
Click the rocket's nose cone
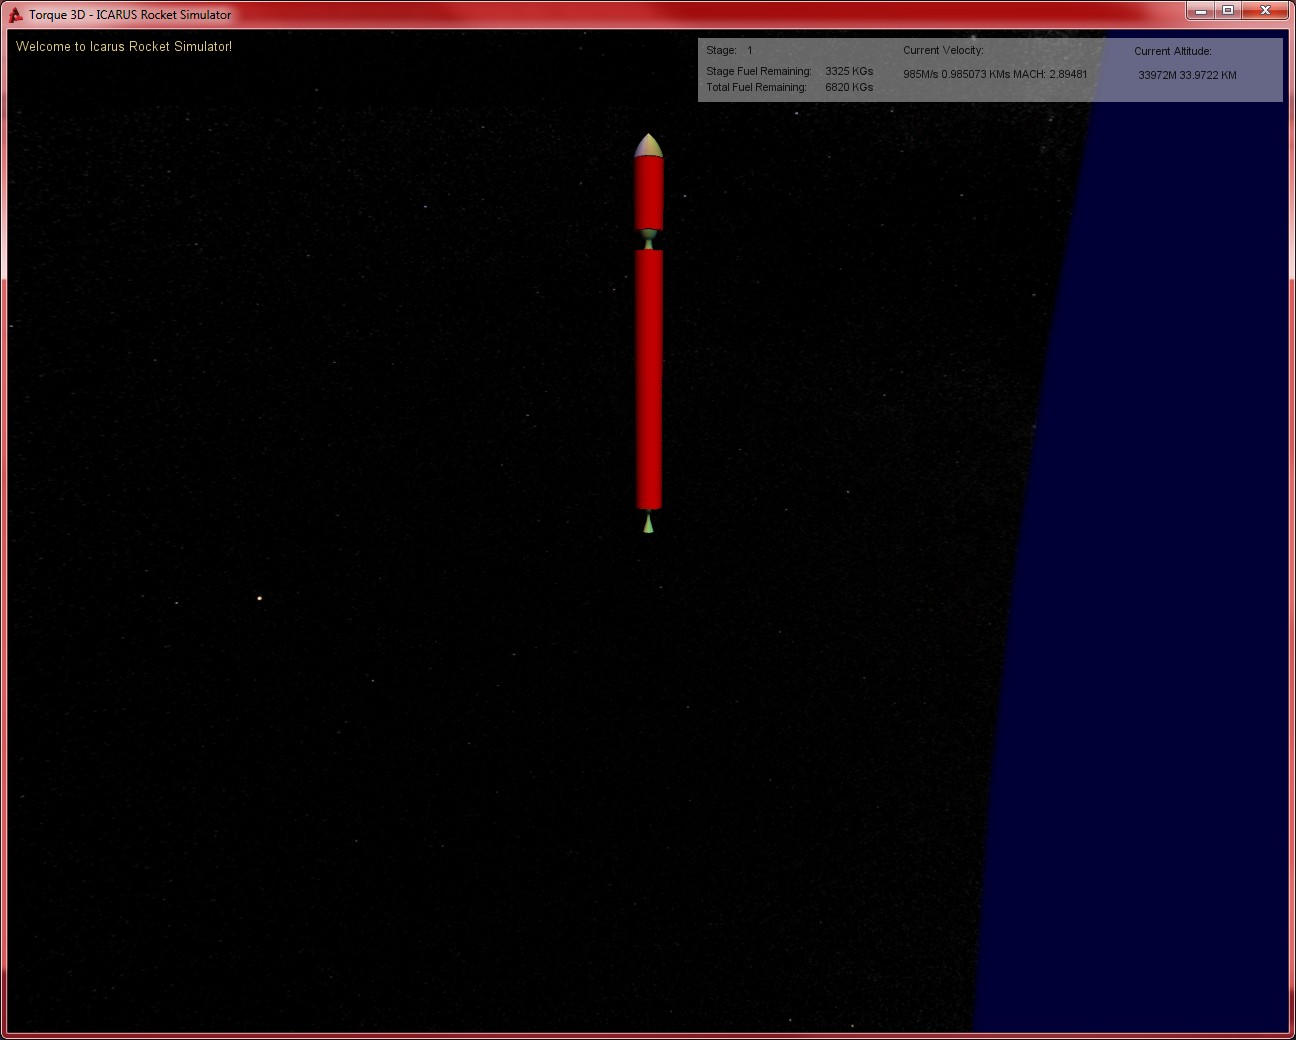pyautogui.click(x=648, y=146)
